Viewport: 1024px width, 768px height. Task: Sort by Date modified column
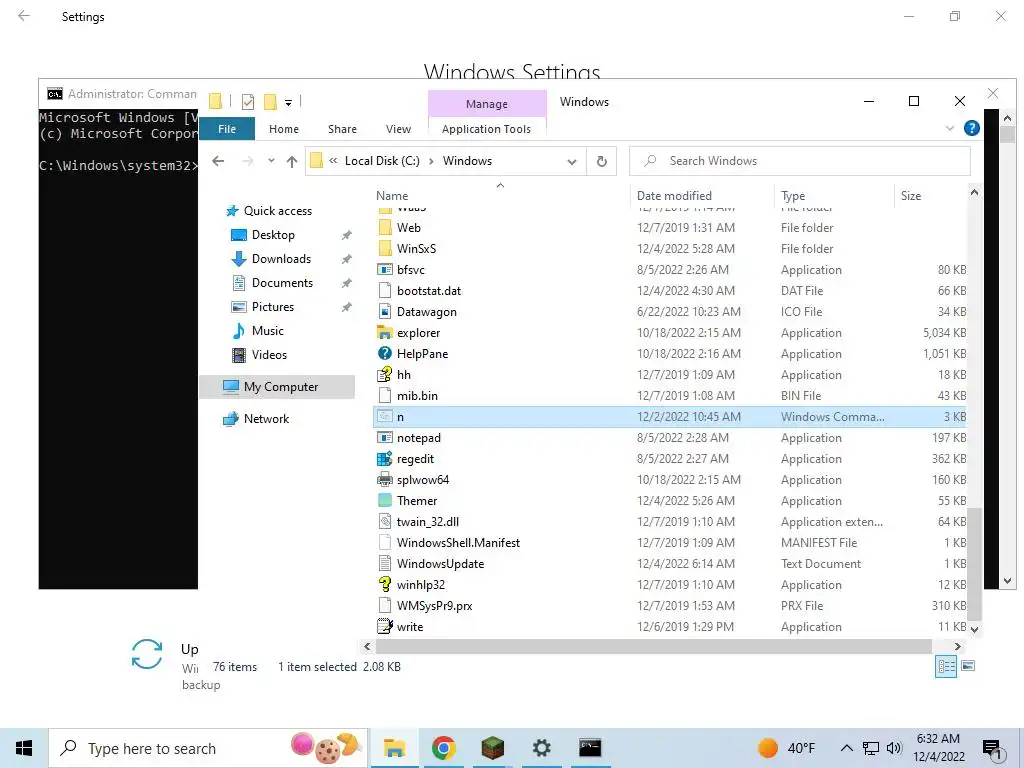click(x=674, y=195)
